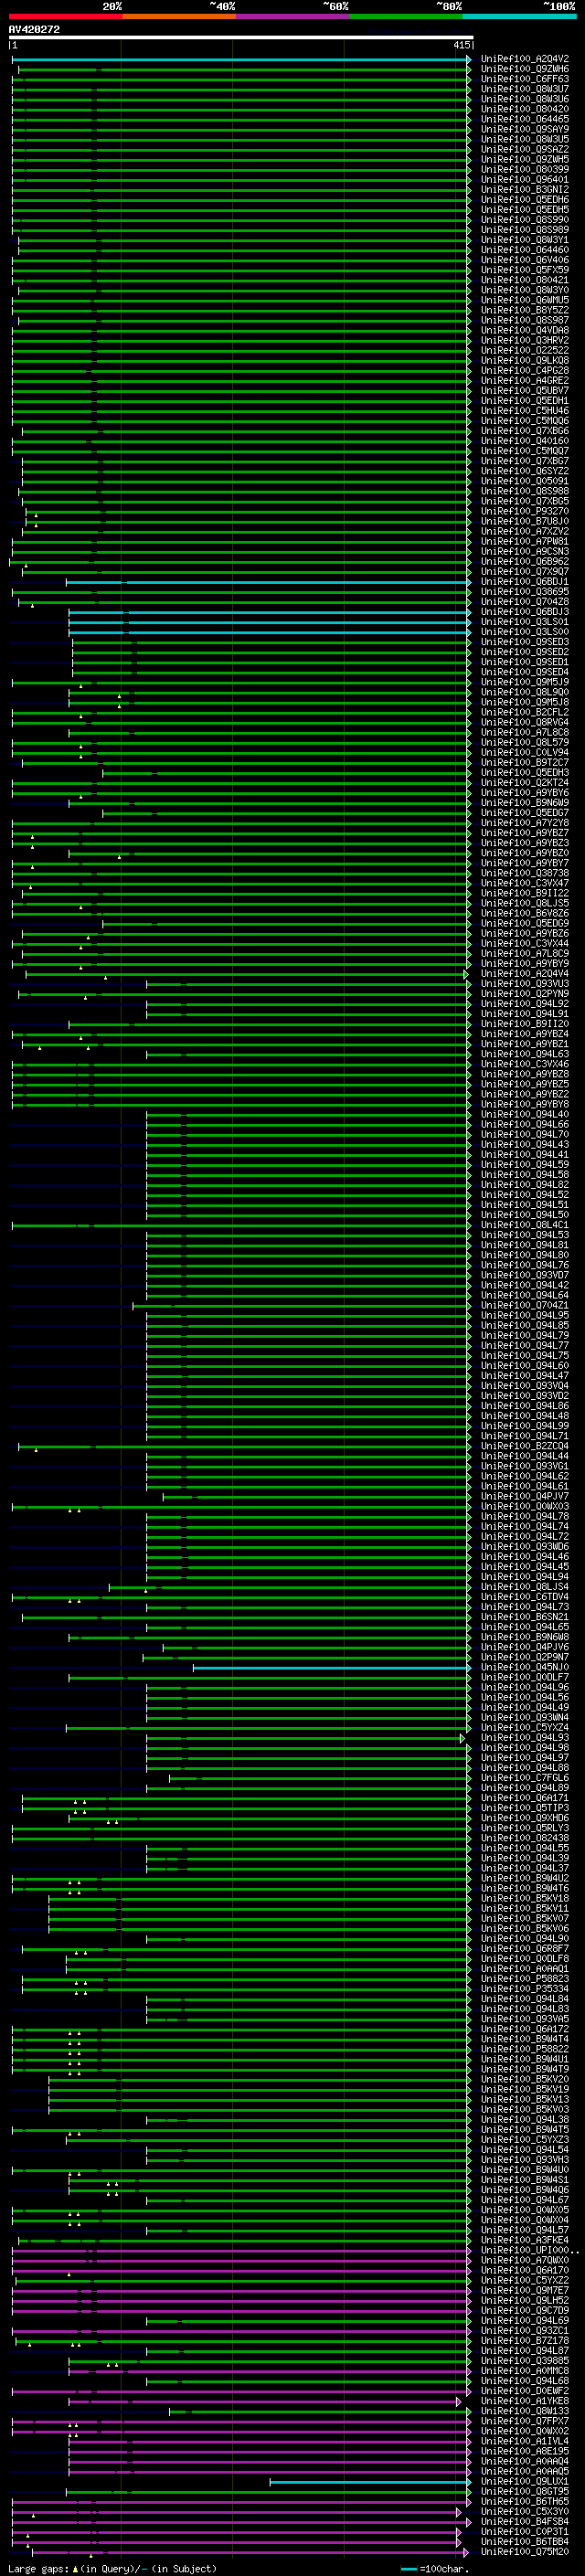Select hit label UniRef100_O64465
Image resolution: width=585 pixels, height=2576 pixels.
(x=525, y=119)
